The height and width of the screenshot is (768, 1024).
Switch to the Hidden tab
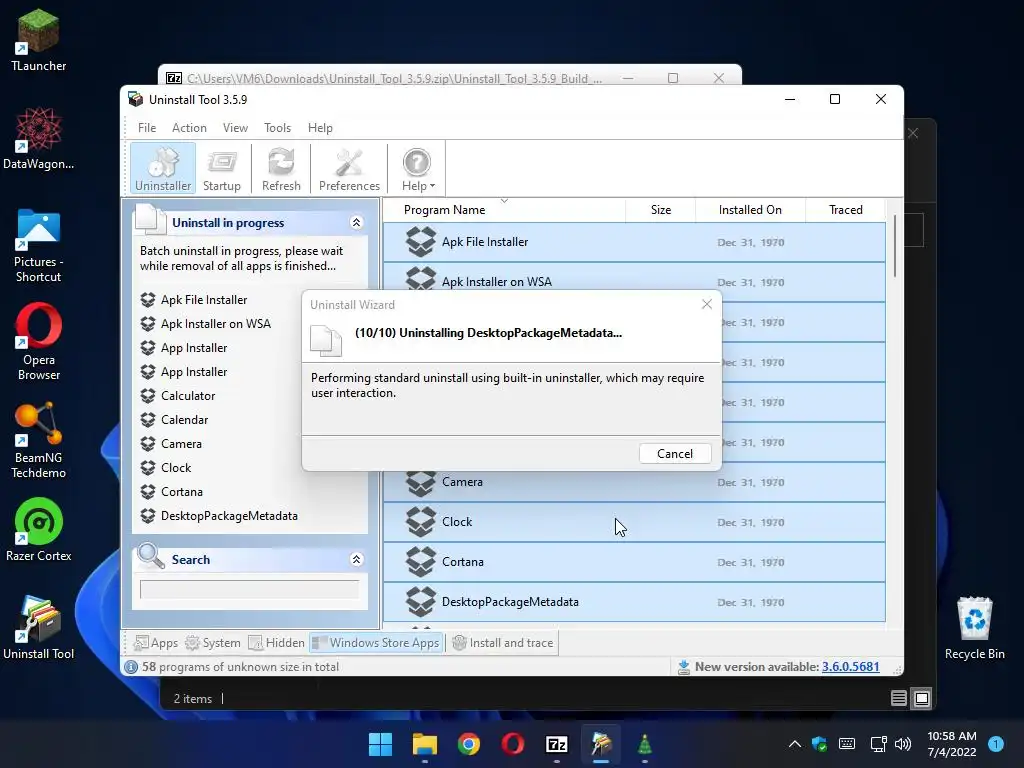pyautogui.click(x=276, y=643)
